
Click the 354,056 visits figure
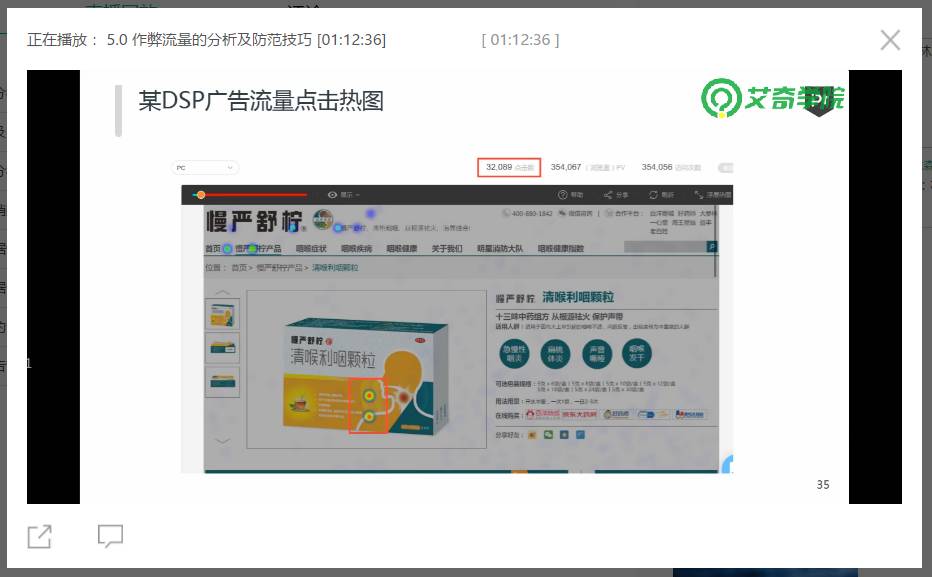[657, 167]
